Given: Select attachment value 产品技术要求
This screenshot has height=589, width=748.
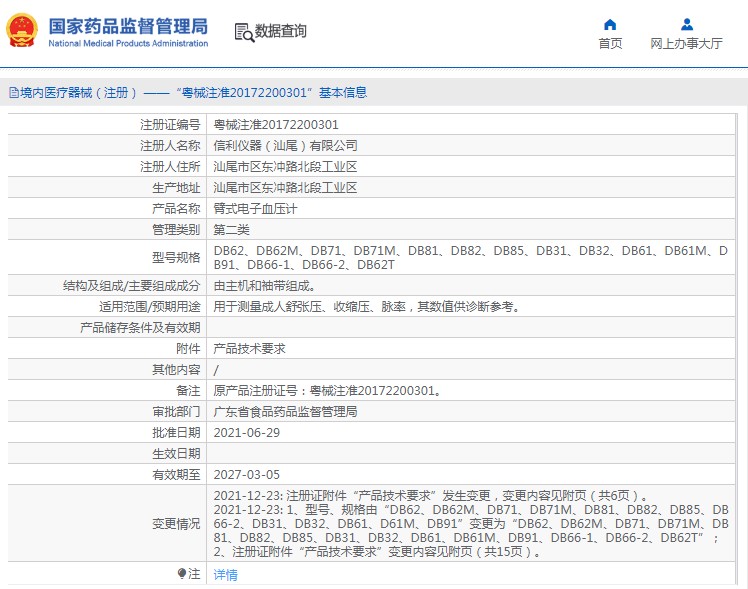Looking at the screenshot, I should tap(249, 349).
